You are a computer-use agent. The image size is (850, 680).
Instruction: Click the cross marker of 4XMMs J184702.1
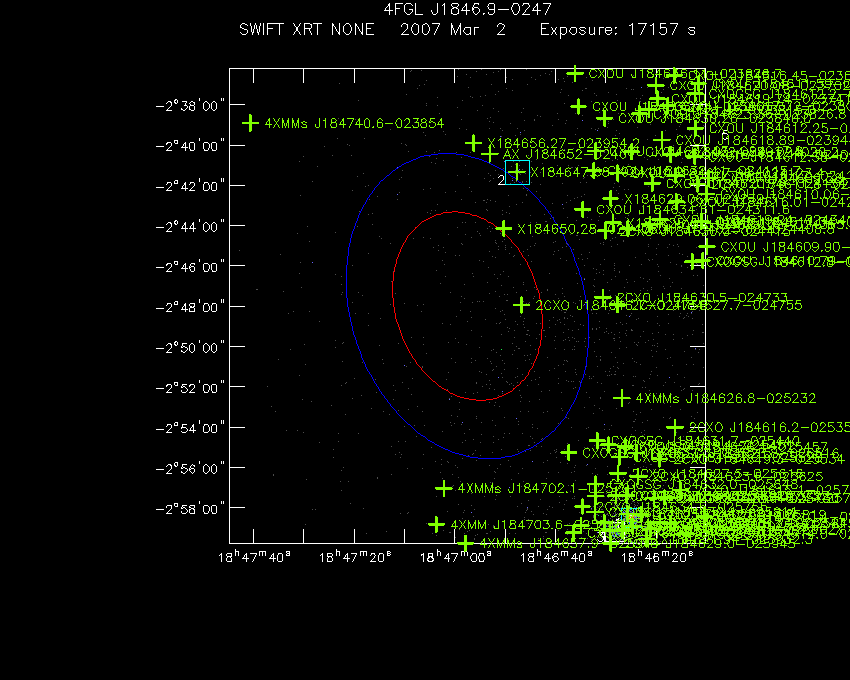tap(444, 488)
